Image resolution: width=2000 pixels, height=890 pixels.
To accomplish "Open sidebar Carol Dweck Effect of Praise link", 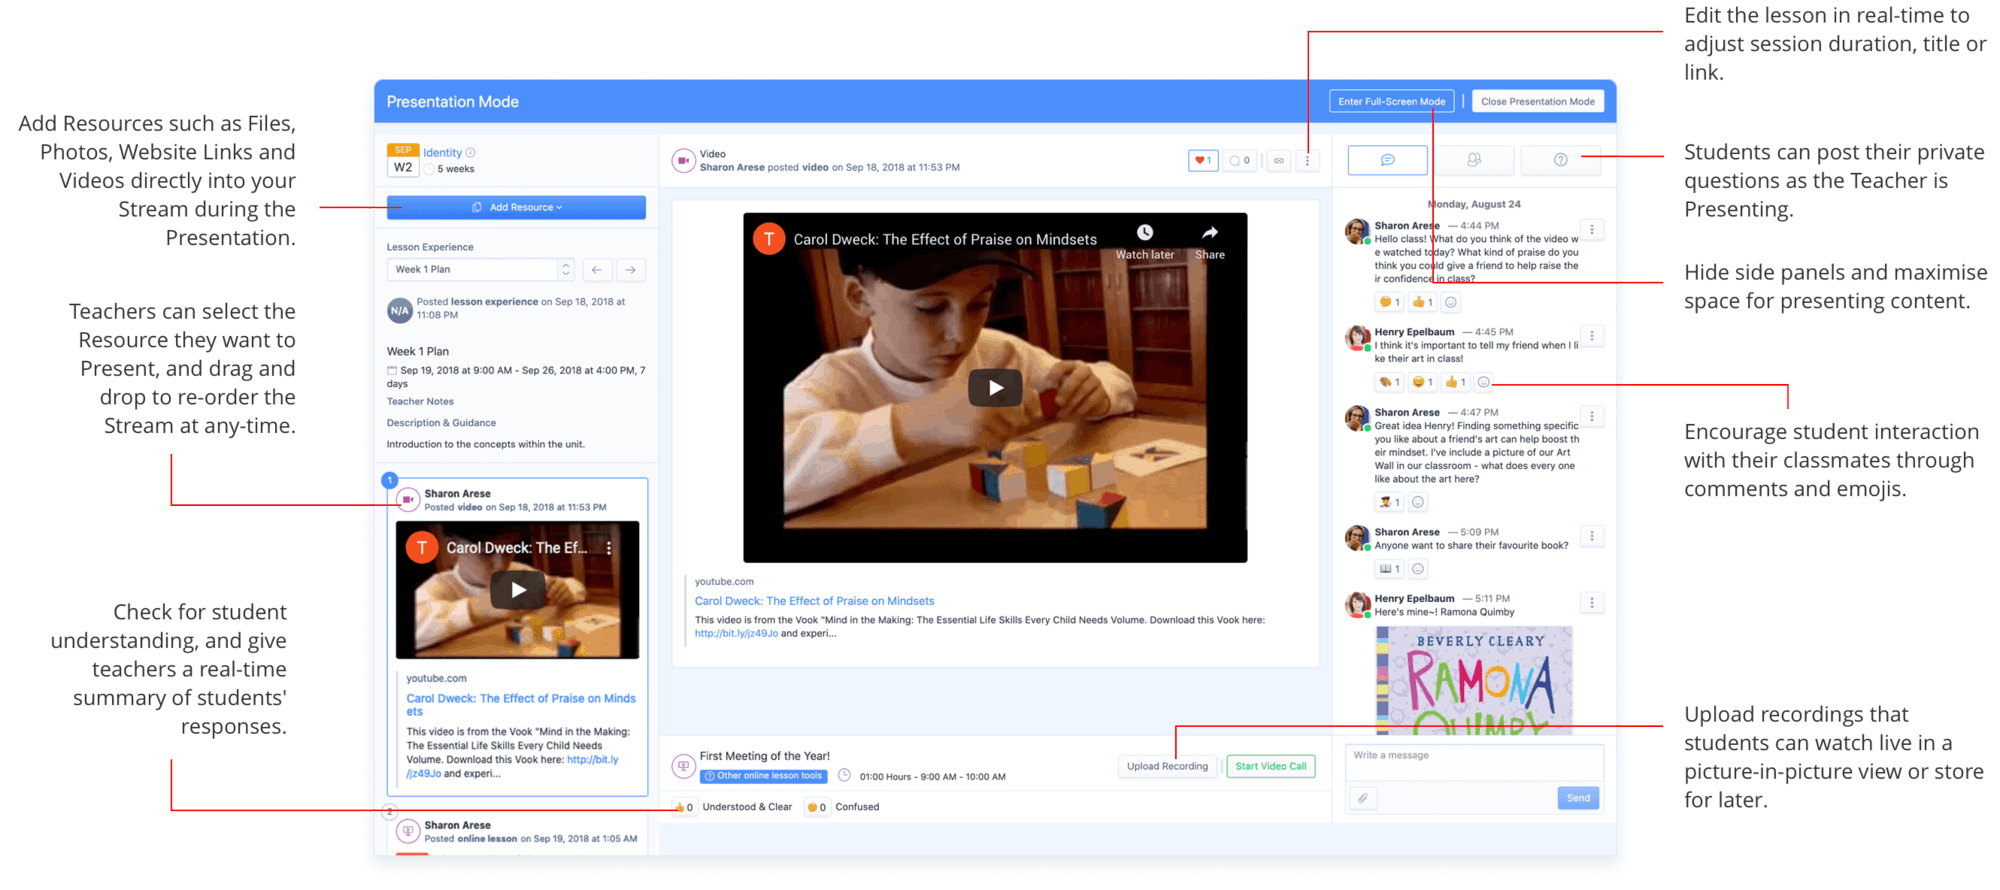I will click(x=521, y=705).
